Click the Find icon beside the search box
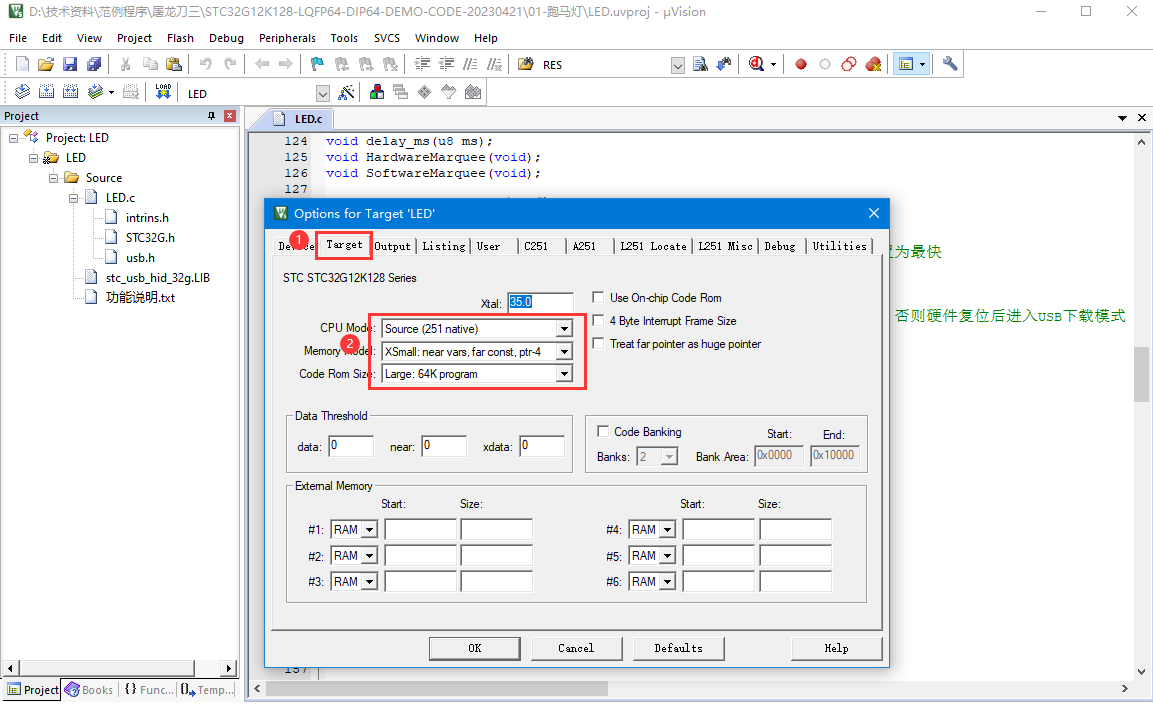1153x705 pixels. pyautogui.click(x=700, y=64)
